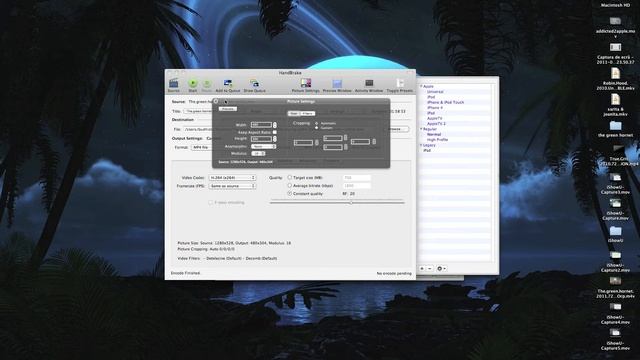Image resolution: width=640 pixels, height=360 pixels.
Task: Toggle the 2-pass encoding checkbox
Action: (x=211, y=202)
